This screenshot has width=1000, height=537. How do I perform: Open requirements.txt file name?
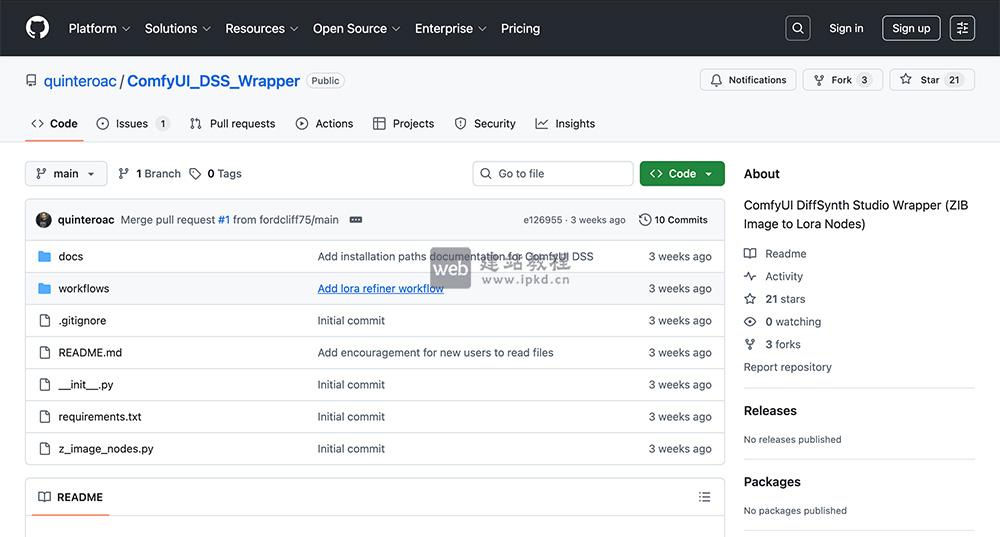pyautogui.click(x=100, y=416)
